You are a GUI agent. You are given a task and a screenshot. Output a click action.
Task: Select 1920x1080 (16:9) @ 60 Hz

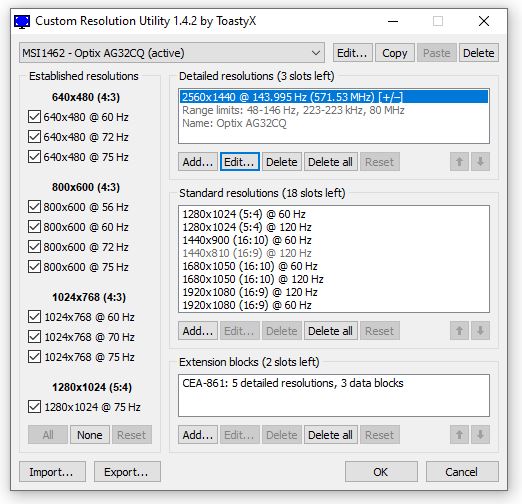(334, 305)
